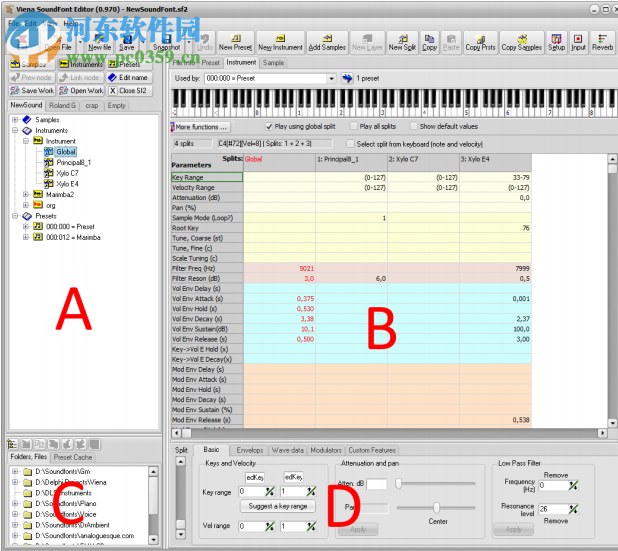Click the Snapshot toolbar icon

167,43
